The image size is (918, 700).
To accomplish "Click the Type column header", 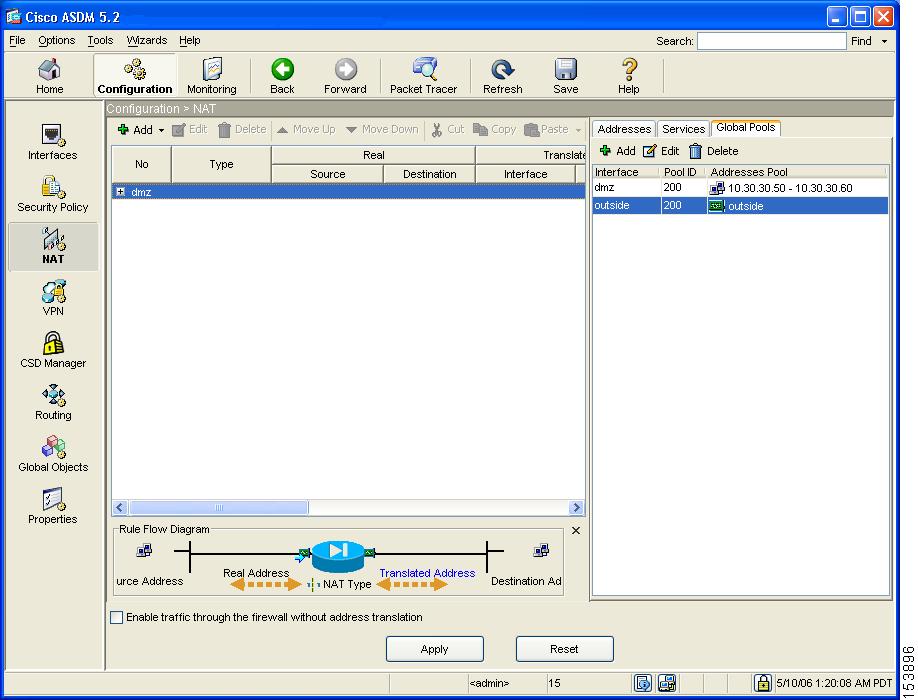I will click(221, 164).
